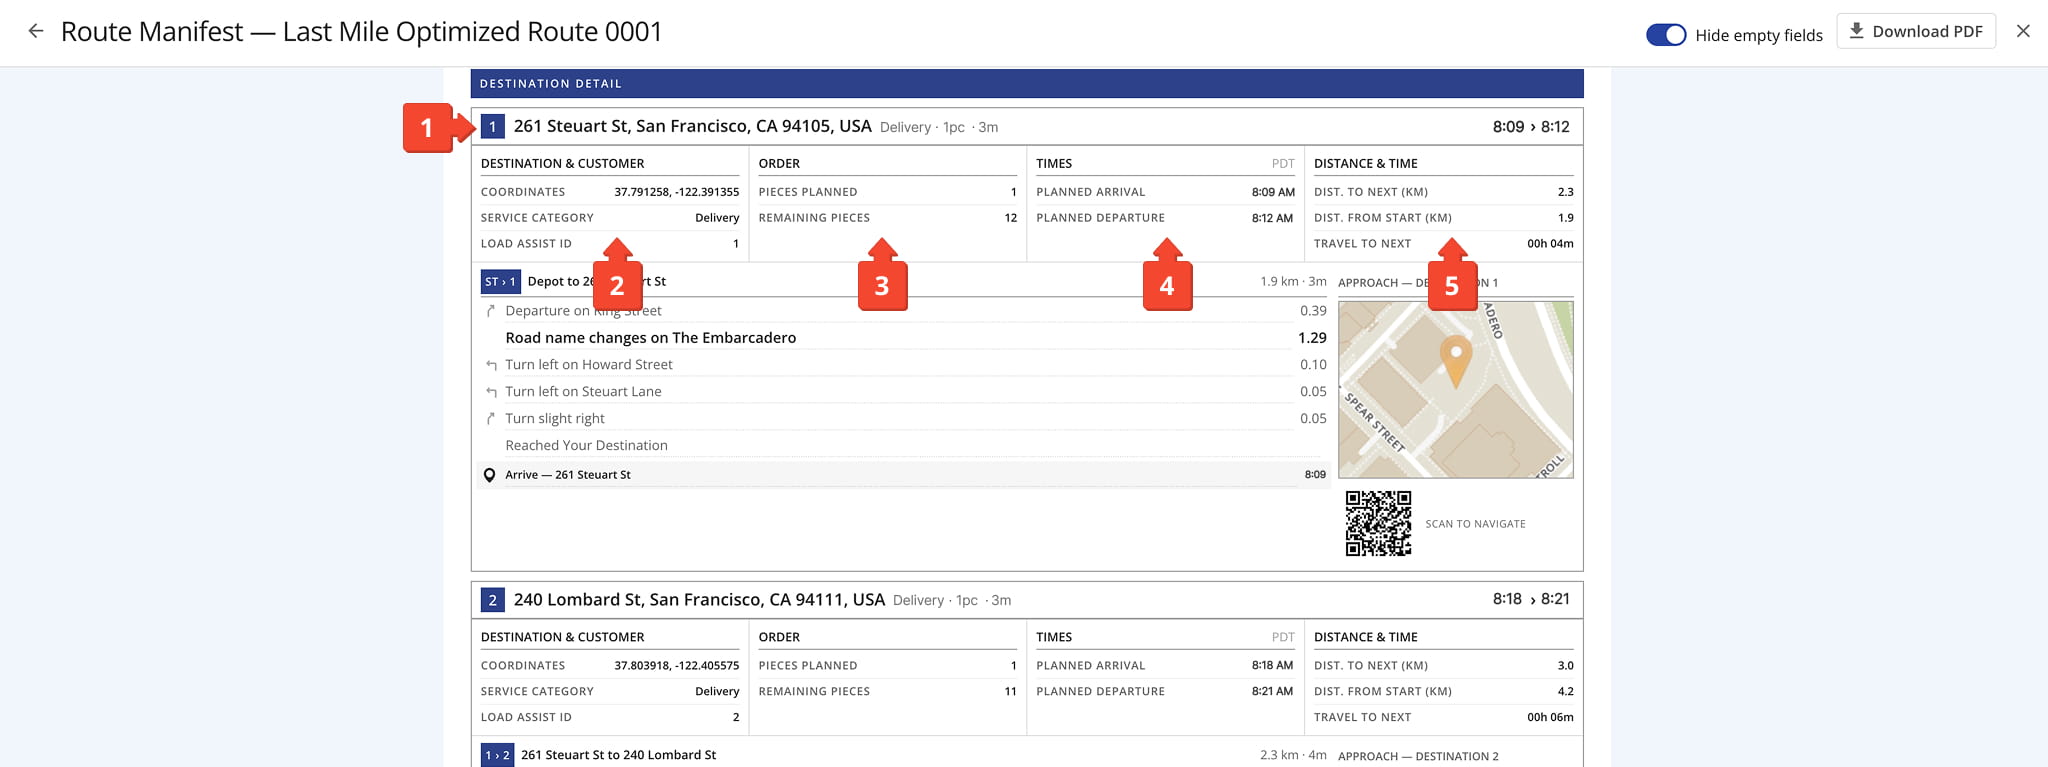Click the departure arrow icon for King Street
This screenshot has height=767, width=2048.
click(490, 311)
